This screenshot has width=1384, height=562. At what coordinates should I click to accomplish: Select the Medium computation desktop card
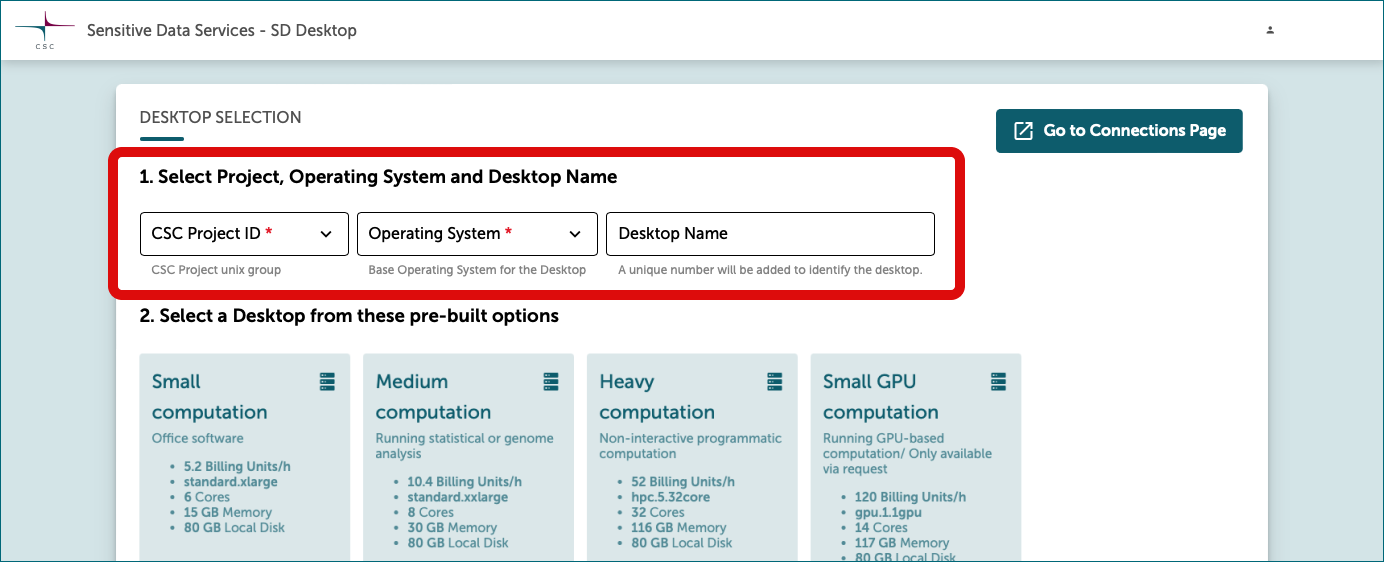pyautogui.click(x=469, y=457)
